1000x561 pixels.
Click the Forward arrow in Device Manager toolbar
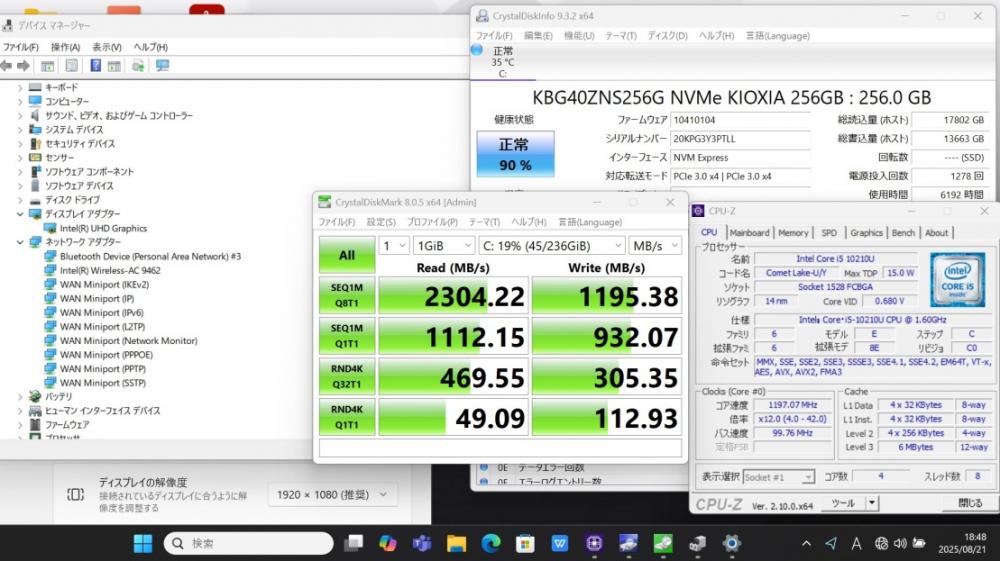pyautogui.click(x=24, y=66)
